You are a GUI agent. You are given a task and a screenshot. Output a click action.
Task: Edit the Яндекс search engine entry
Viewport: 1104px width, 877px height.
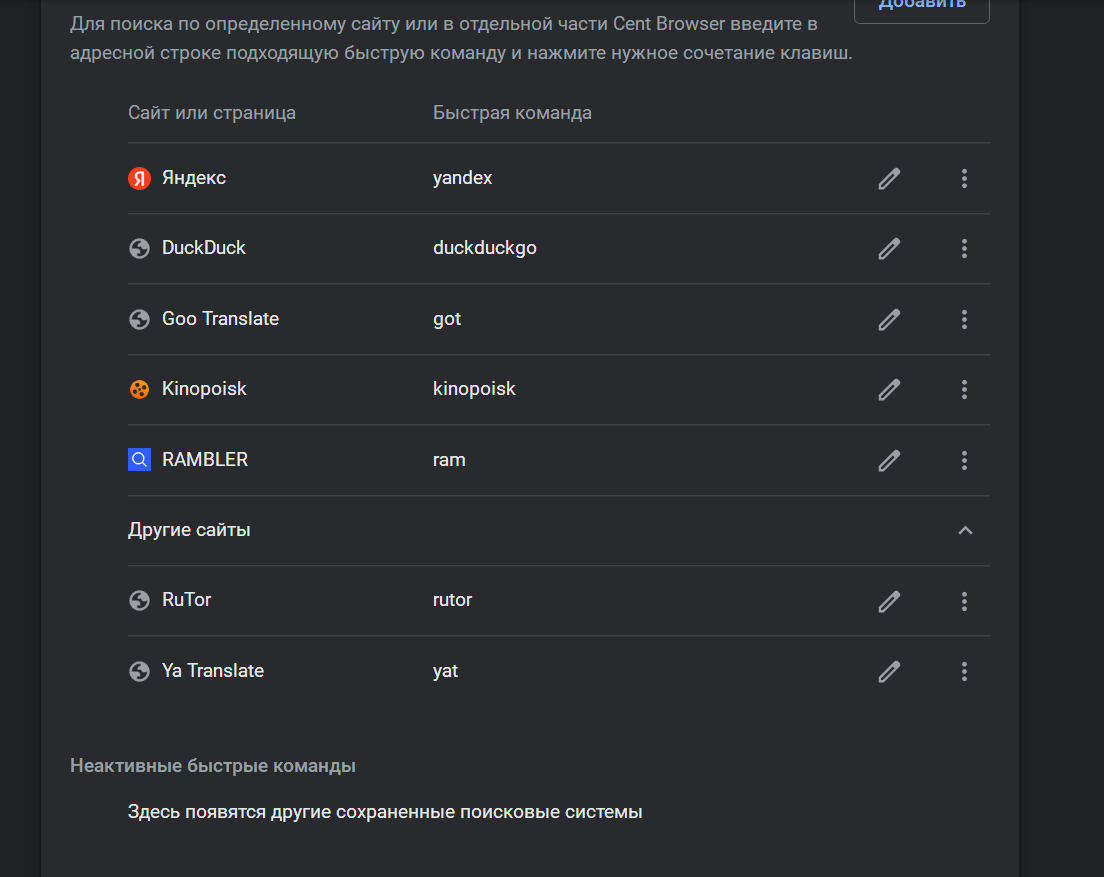889,179
